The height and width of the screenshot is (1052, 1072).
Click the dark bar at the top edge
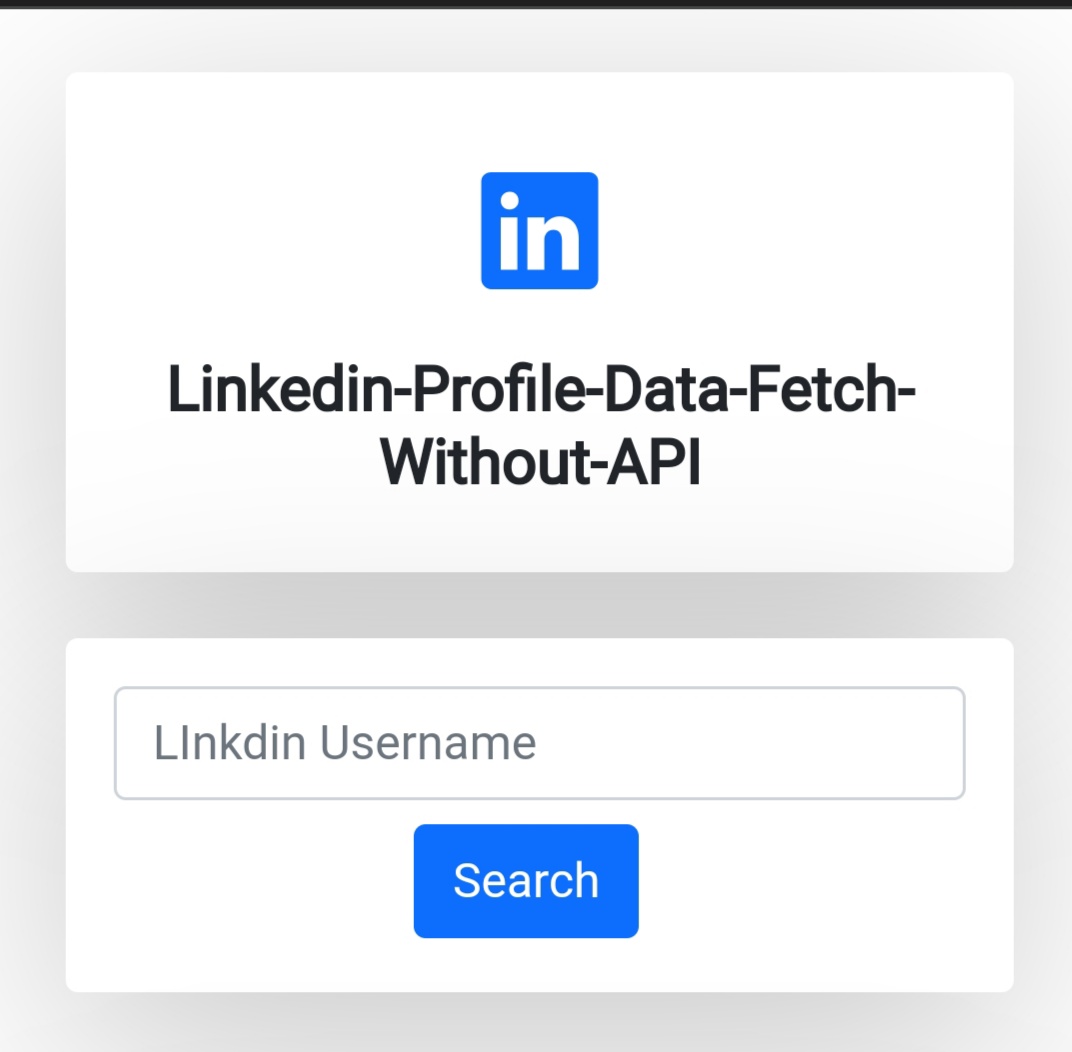pyautogui.click(x=536, y=4)
